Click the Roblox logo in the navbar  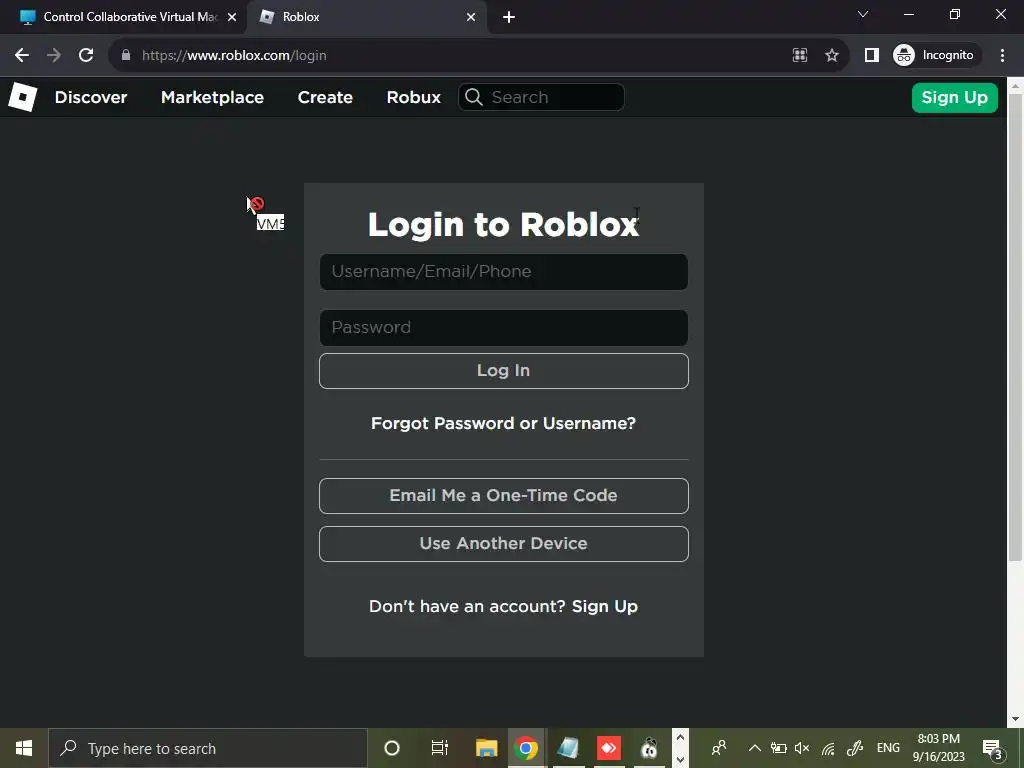[x=23, y=97]
